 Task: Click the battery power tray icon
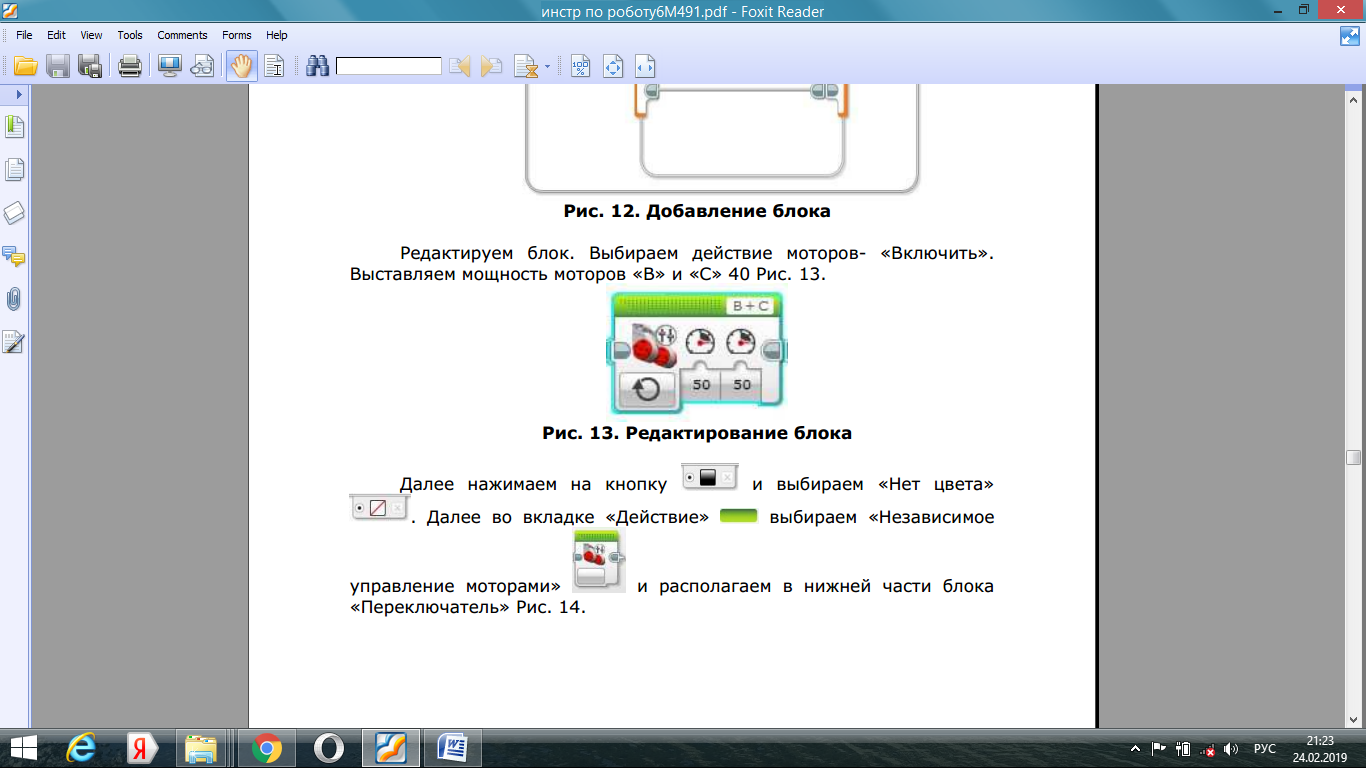pos(1183,748)
